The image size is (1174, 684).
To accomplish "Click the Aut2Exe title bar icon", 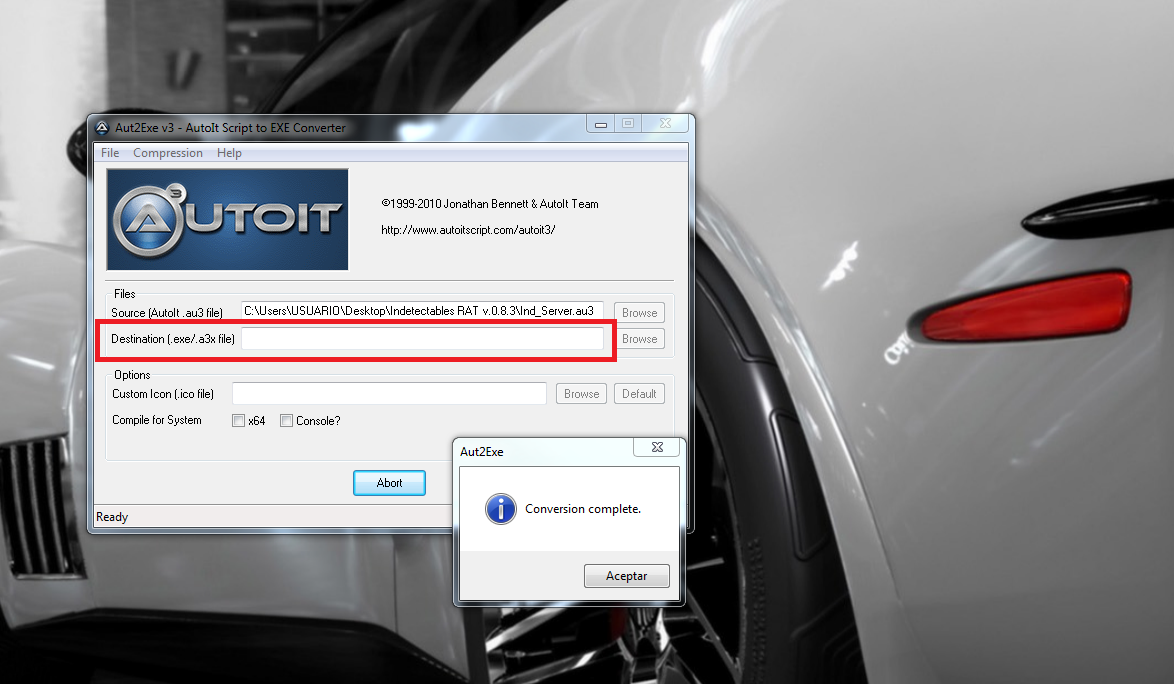I will (102, 128).
